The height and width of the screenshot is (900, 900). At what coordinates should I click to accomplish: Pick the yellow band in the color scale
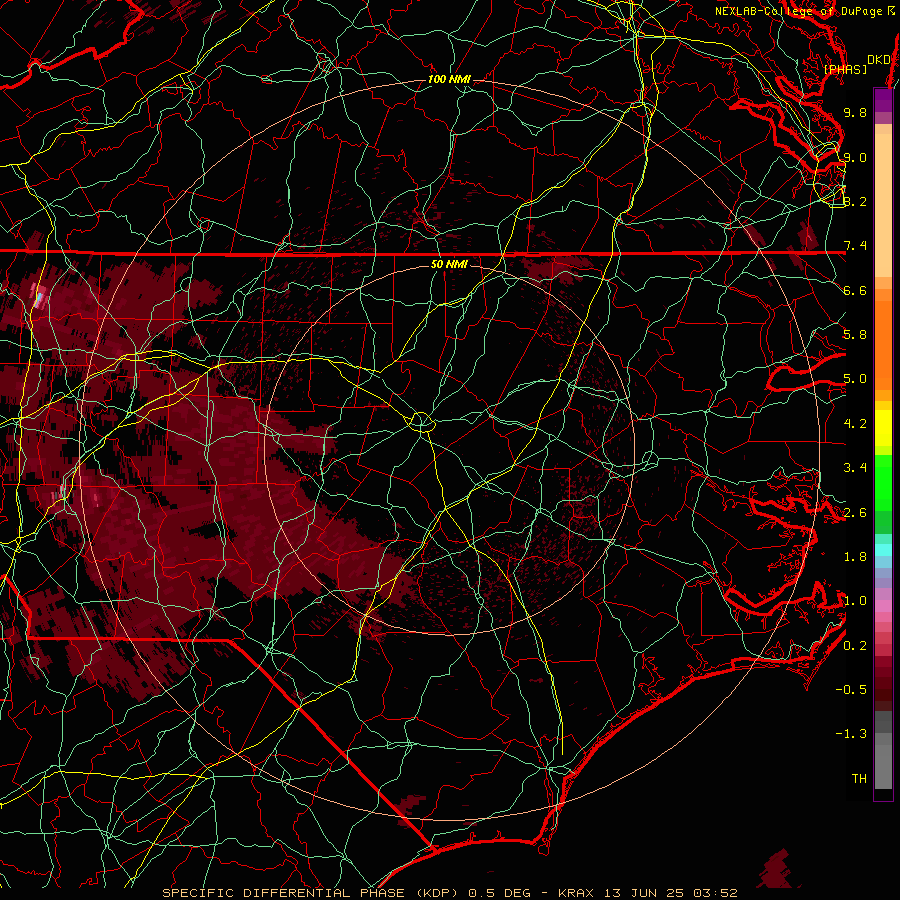tap(883, 428)
